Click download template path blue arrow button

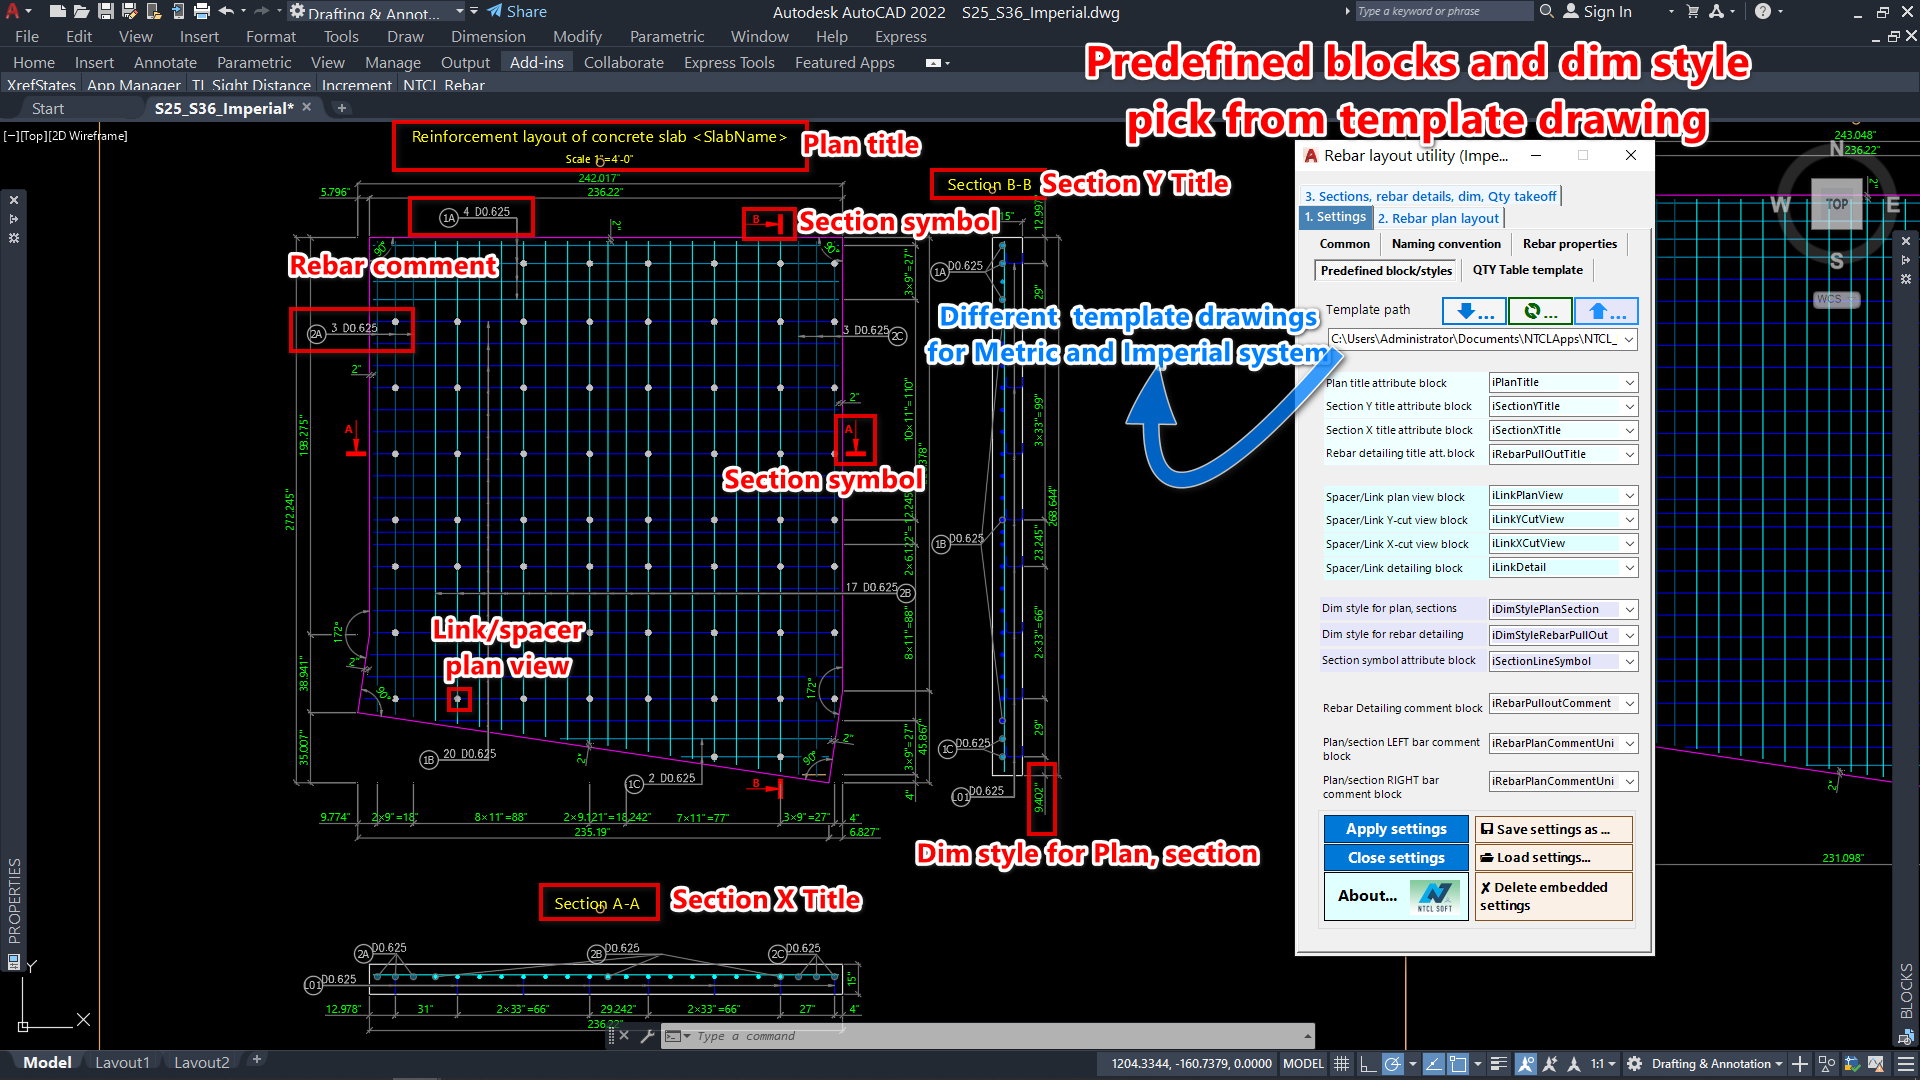[1474, 312]
